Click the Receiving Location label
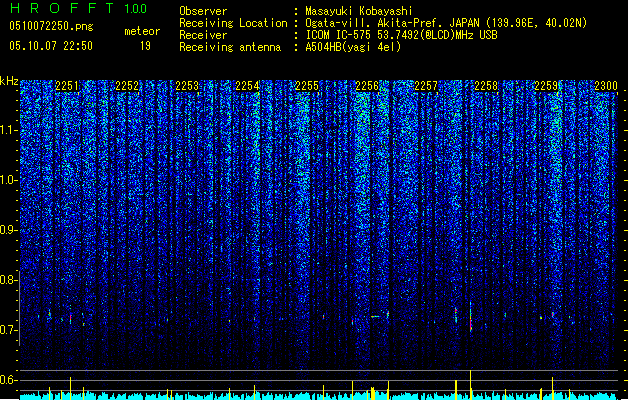 (233, 23)
